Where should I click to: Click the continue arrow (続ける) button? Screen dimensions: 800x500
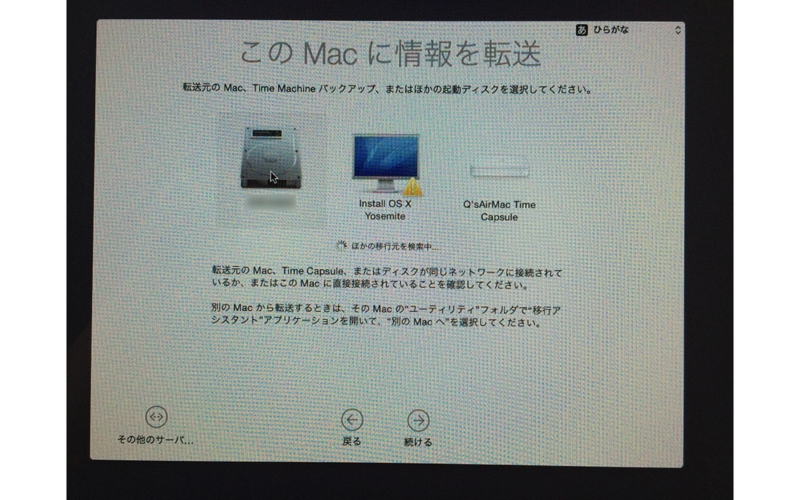point(418,420)
